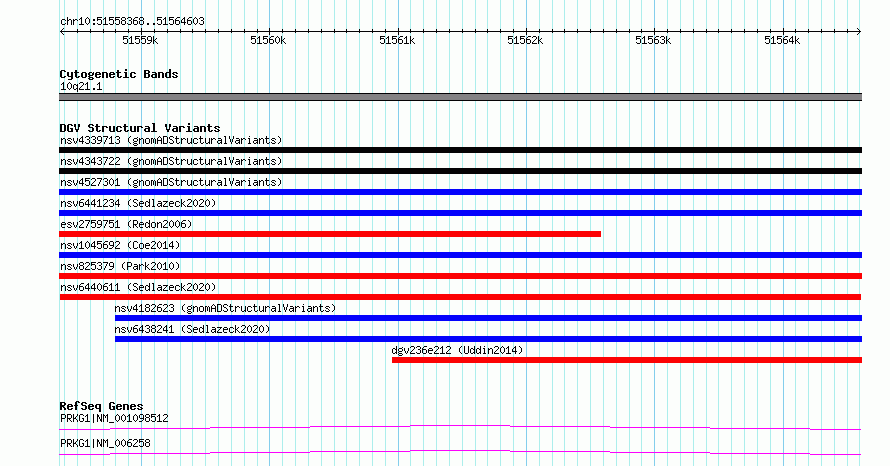Click the 51562k ruler tick label
Image resolution: width=890 pixels, height=466 pixels.
click(525, 40)
